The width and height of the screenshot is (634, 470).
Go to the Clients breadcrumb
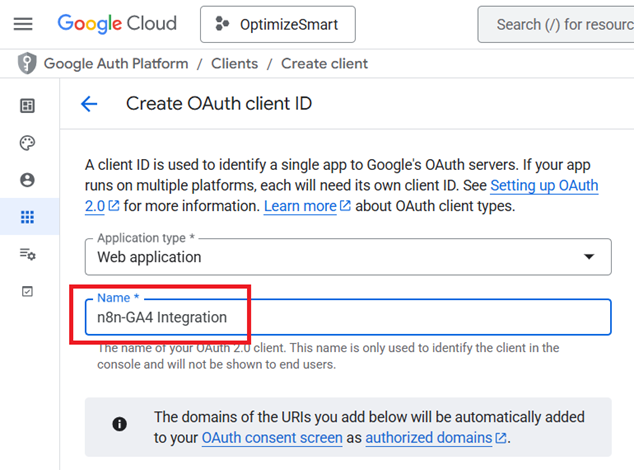click(x=234, y=63)
